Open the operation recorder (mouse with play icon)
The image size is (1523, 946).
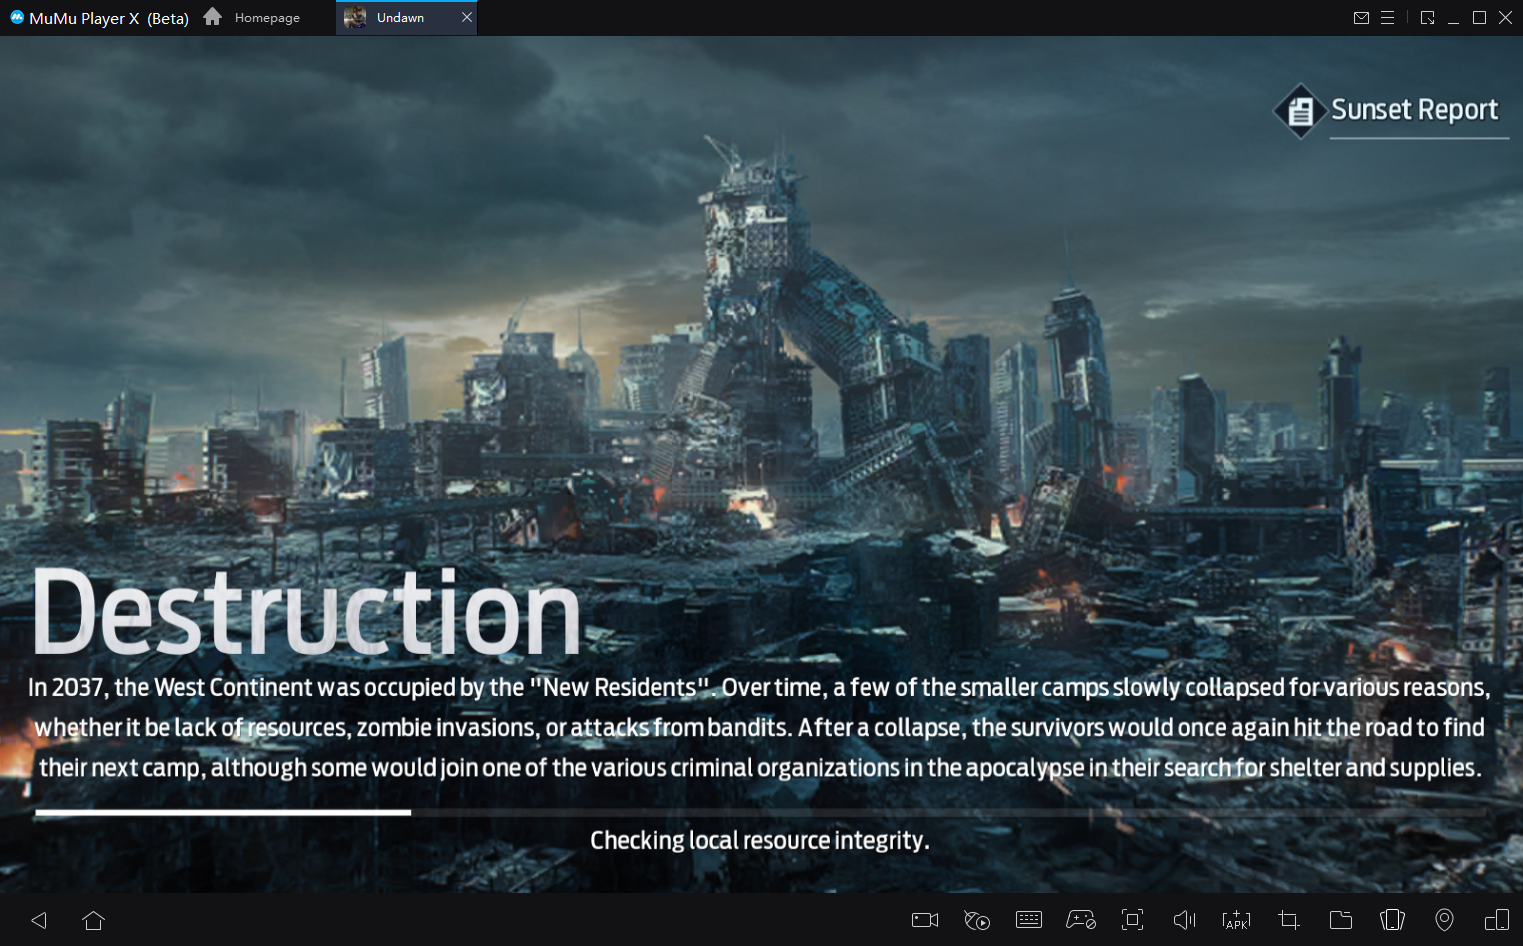click(x=976, y=920)
